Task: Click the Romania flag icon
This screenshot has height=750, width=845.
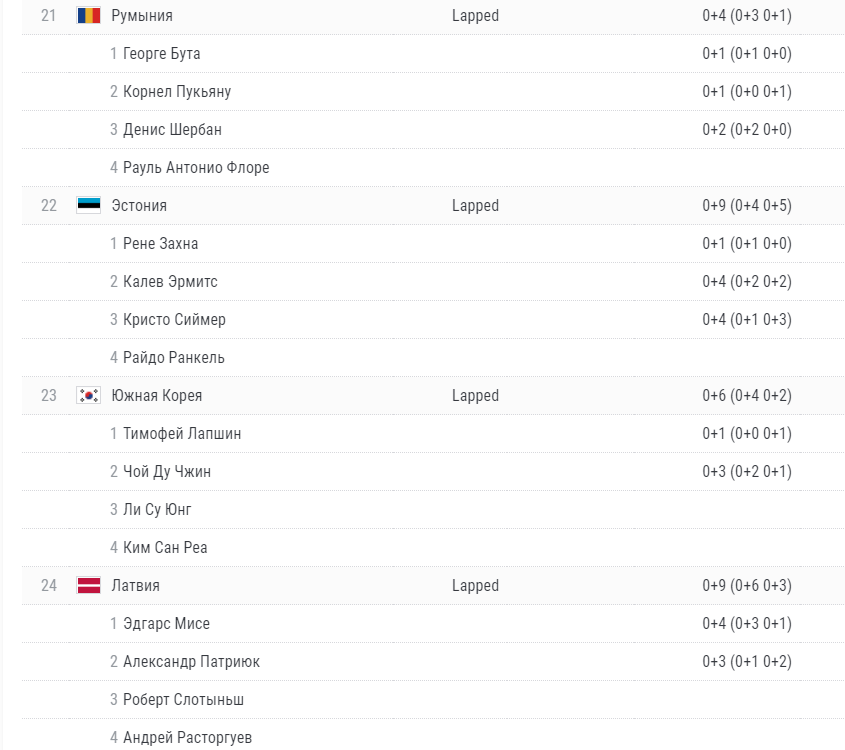Action: pyautogui.click(x=88, y=16)
